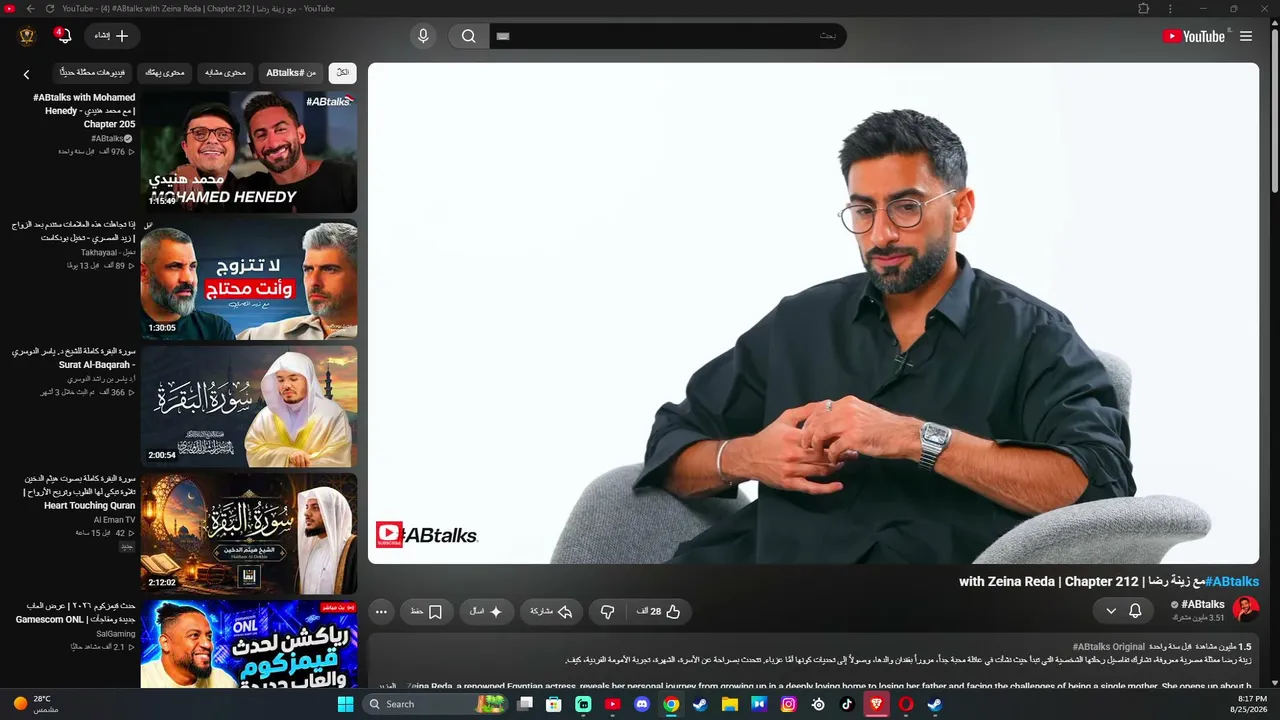The width and height of the screenshot is (1280, 720).
Task: Click the page vertical scrollbar
Action: coord(1275,110)
